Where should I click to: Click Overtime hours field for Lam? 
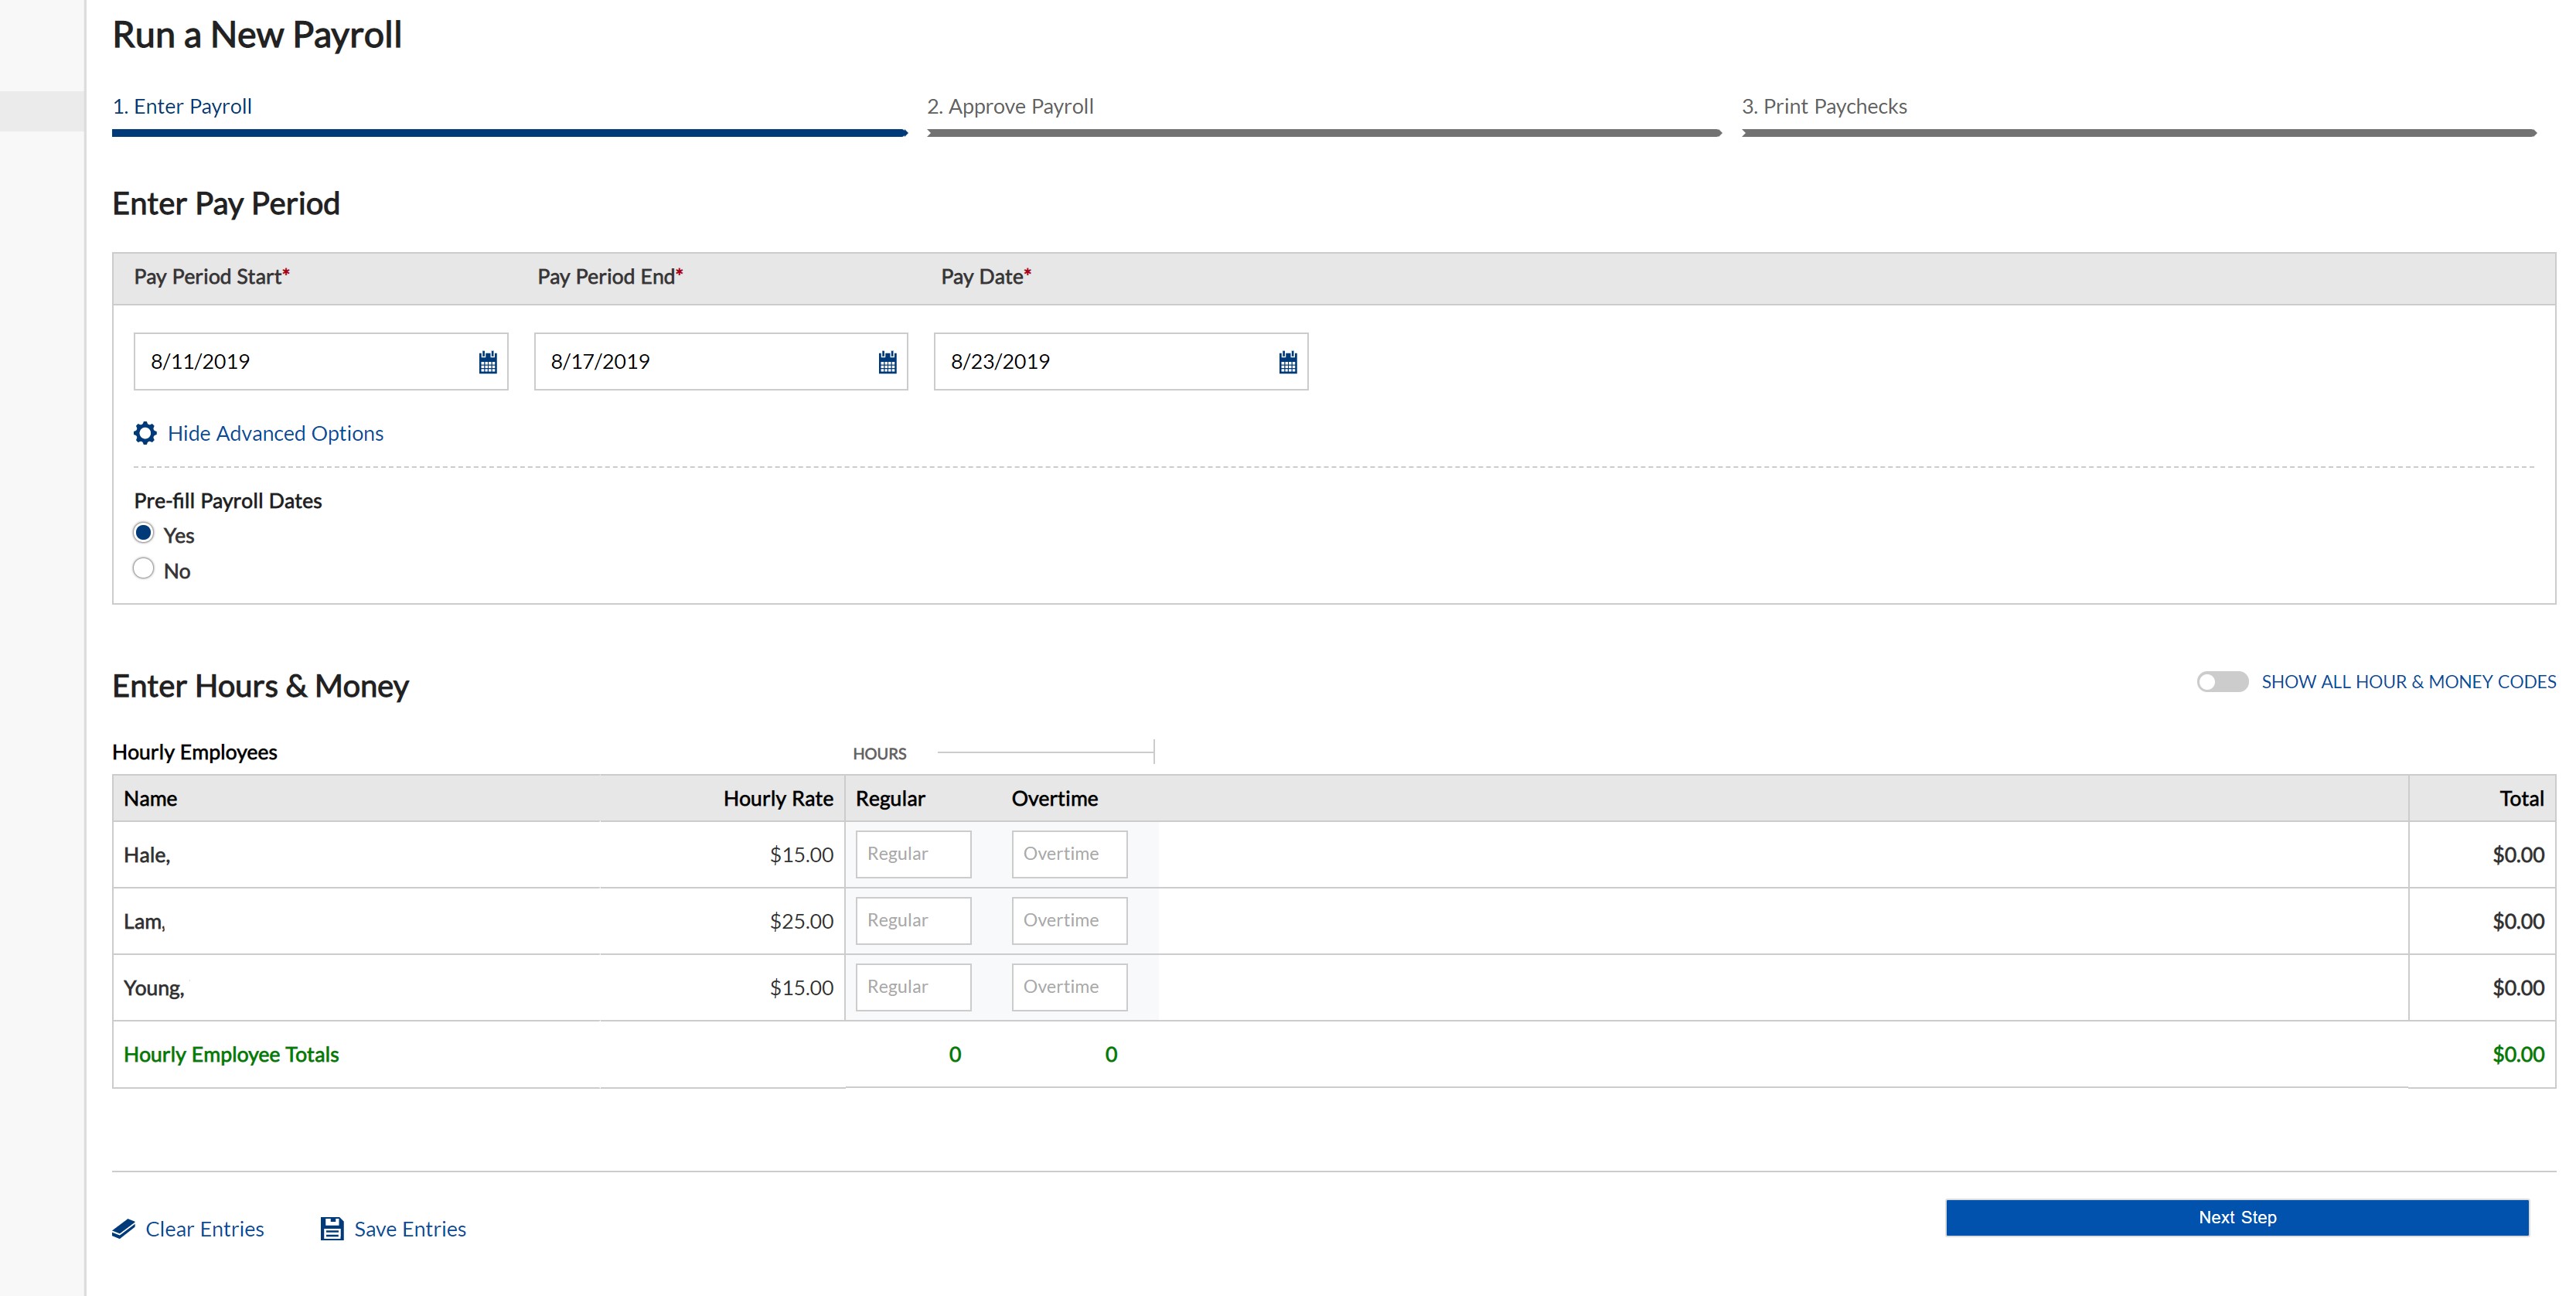(x=1069, y=920)
